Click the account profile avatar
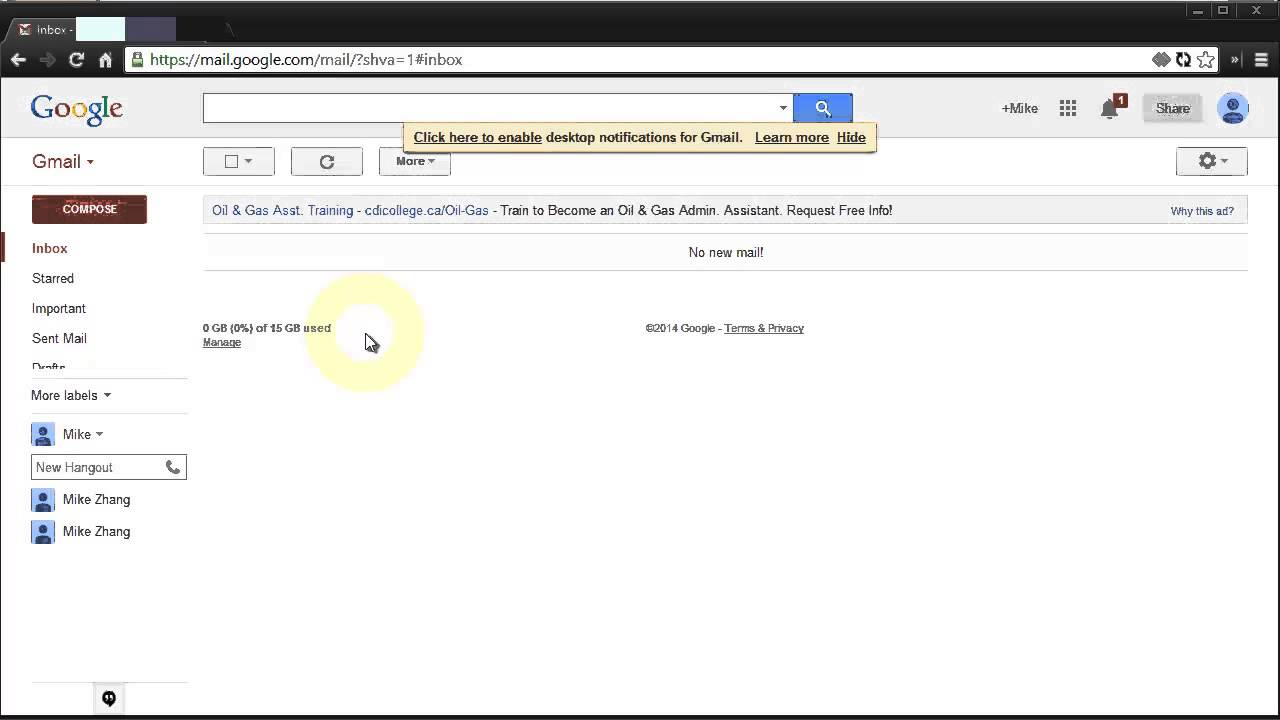 (x=1233, y=108)
